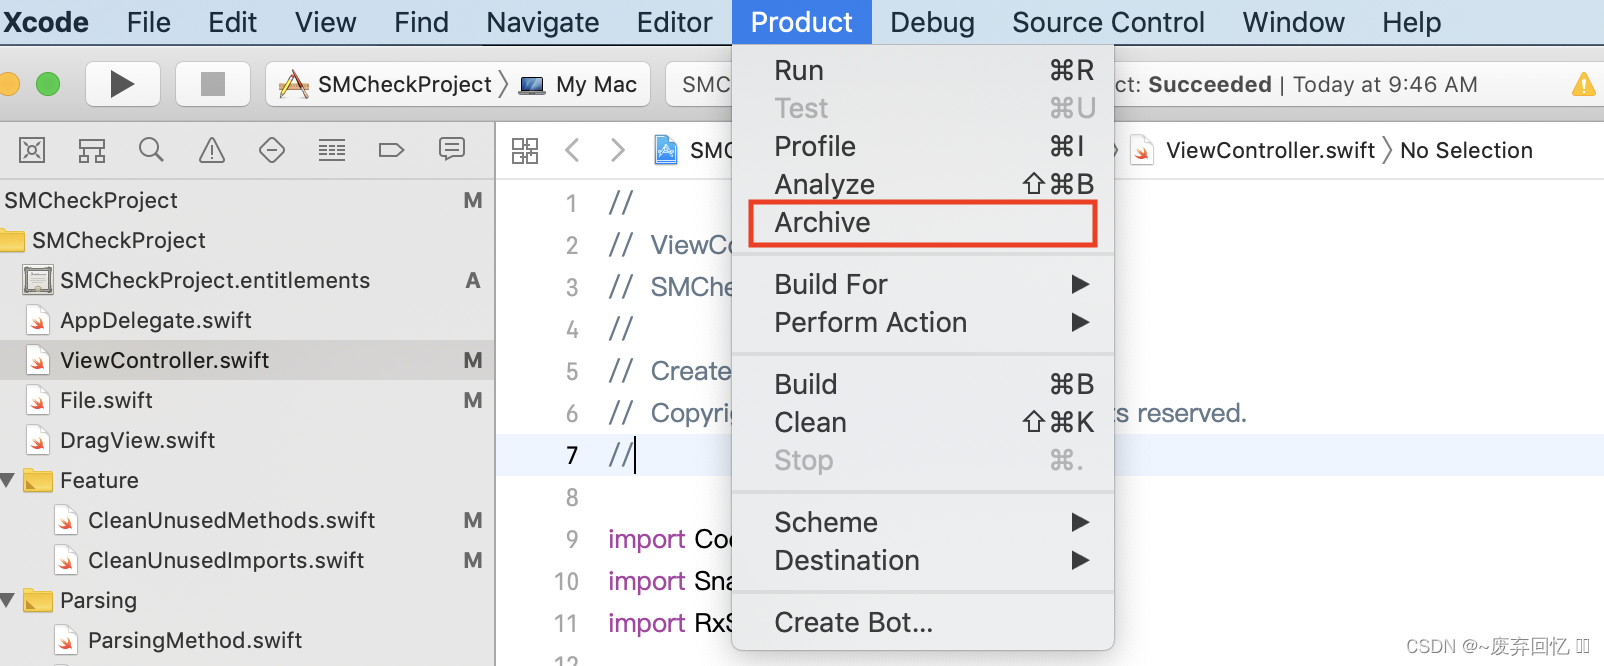Select ViewController.swift in file navigator
Screen dimensions: 1604x666
(x=247, y=361)
